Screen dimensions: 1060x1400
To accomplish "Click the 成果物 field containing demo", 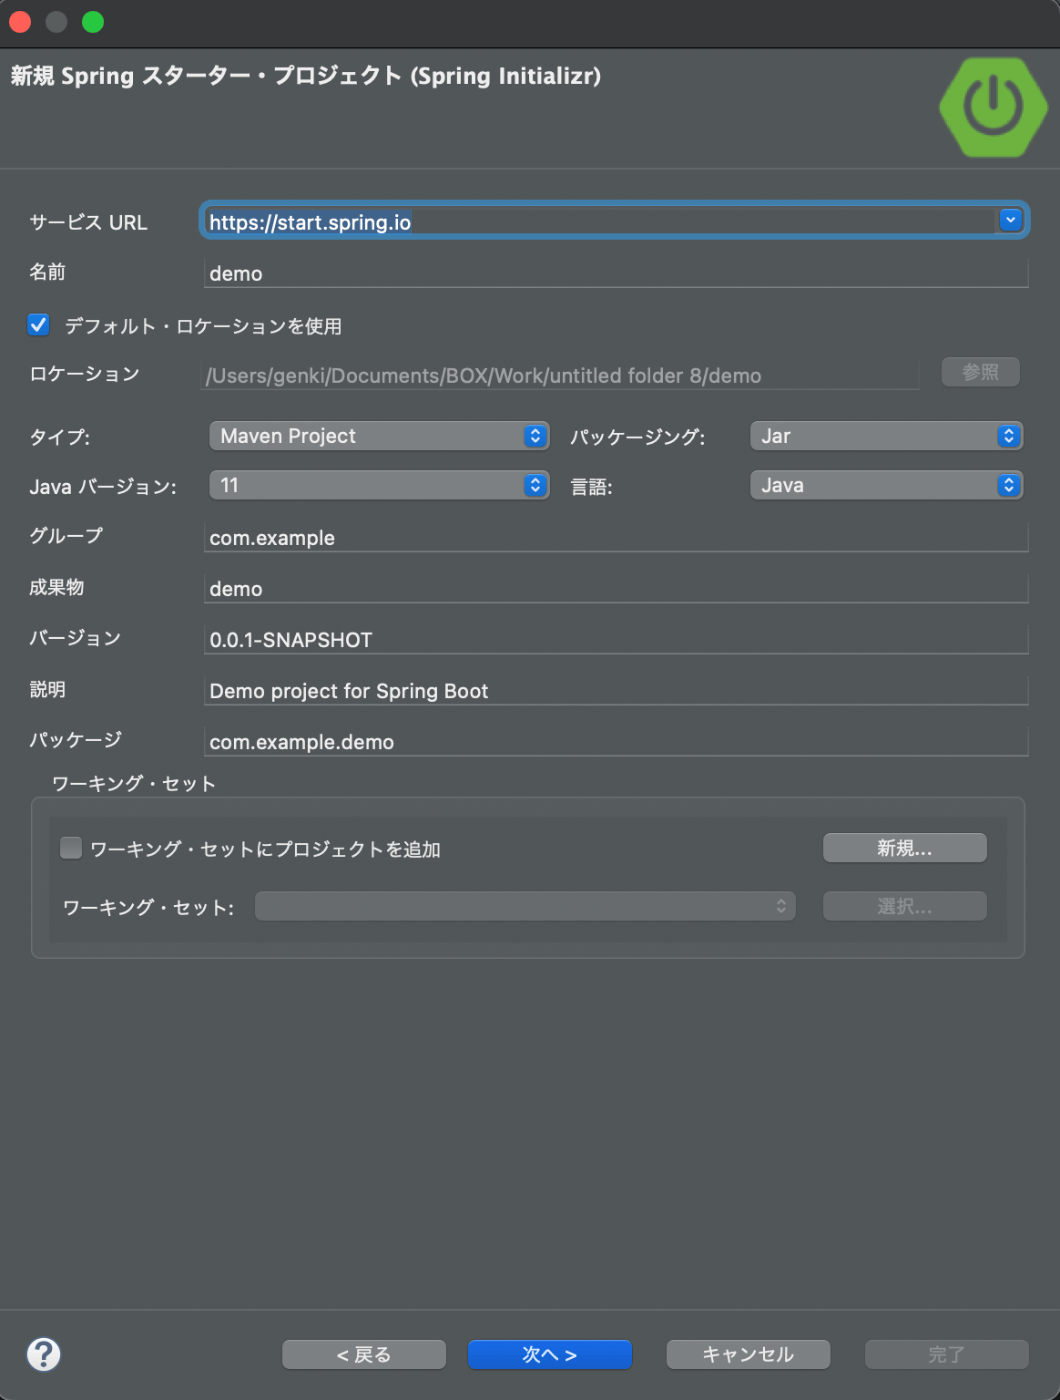I will point(616,588).
